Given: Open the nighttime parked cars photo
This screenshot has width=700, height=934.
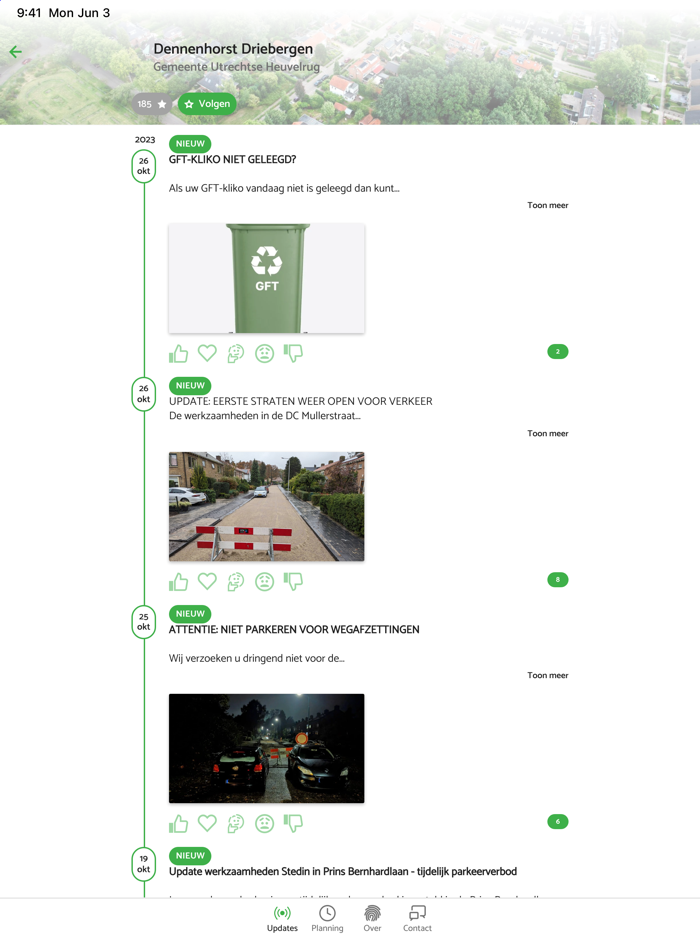Looking at the screenshot, I should [x=266, y=748].
